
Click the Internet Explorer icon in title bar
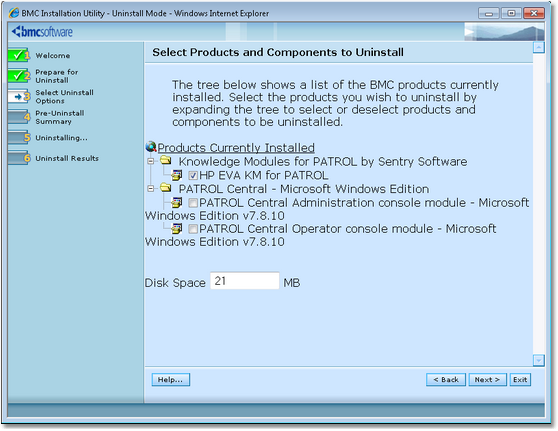coord(14,13)
